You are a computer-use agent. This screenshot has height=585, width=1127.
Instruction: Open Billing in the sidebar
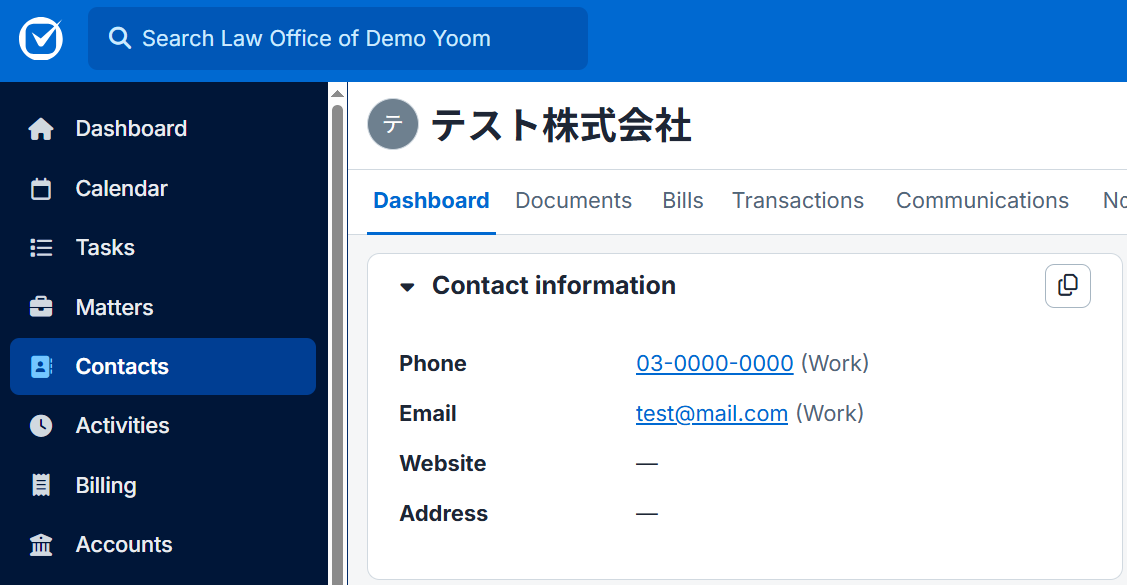163,485
